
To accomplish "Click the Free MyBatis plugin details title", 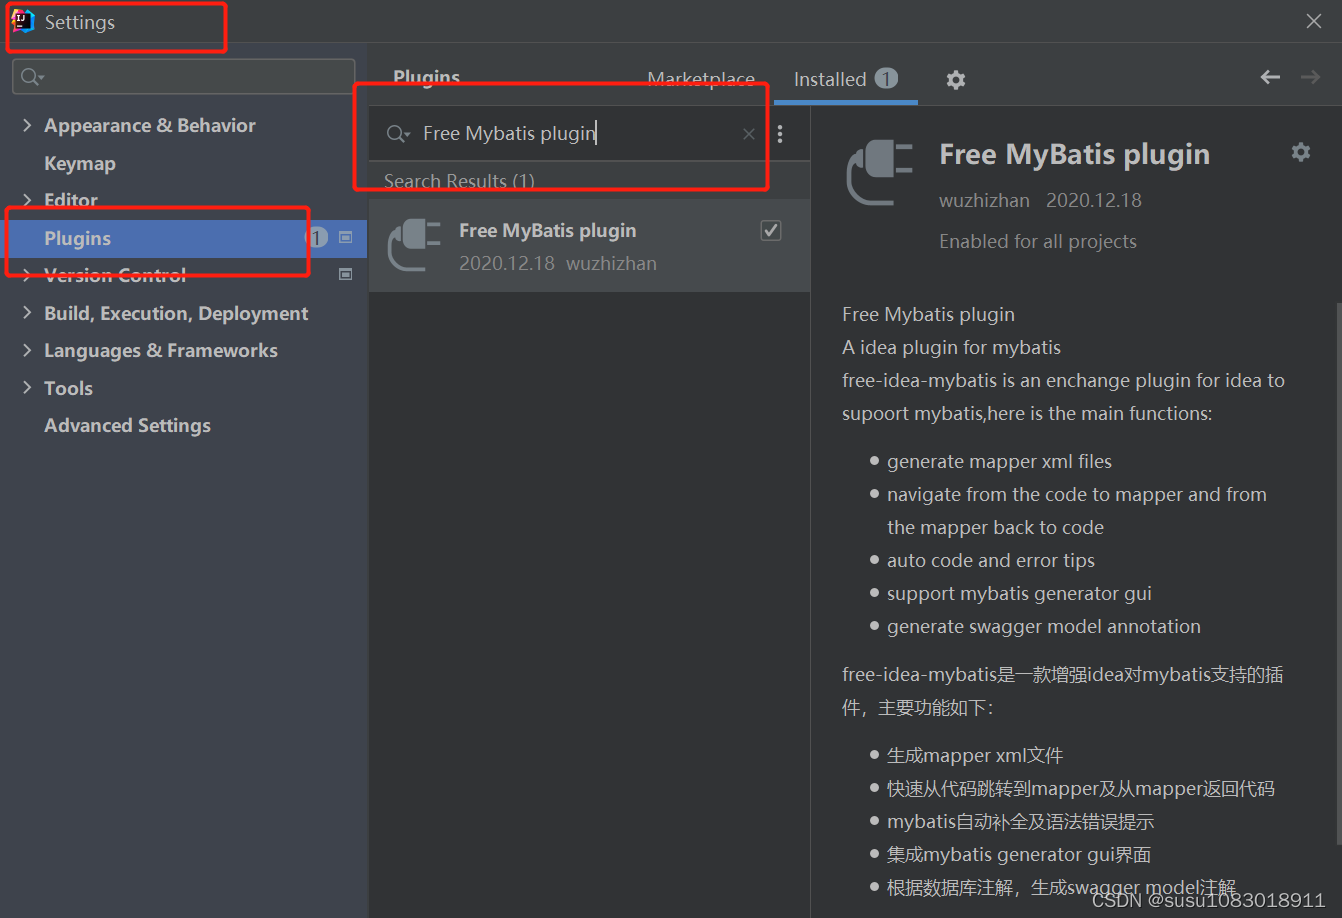I will coord(1075,154).
